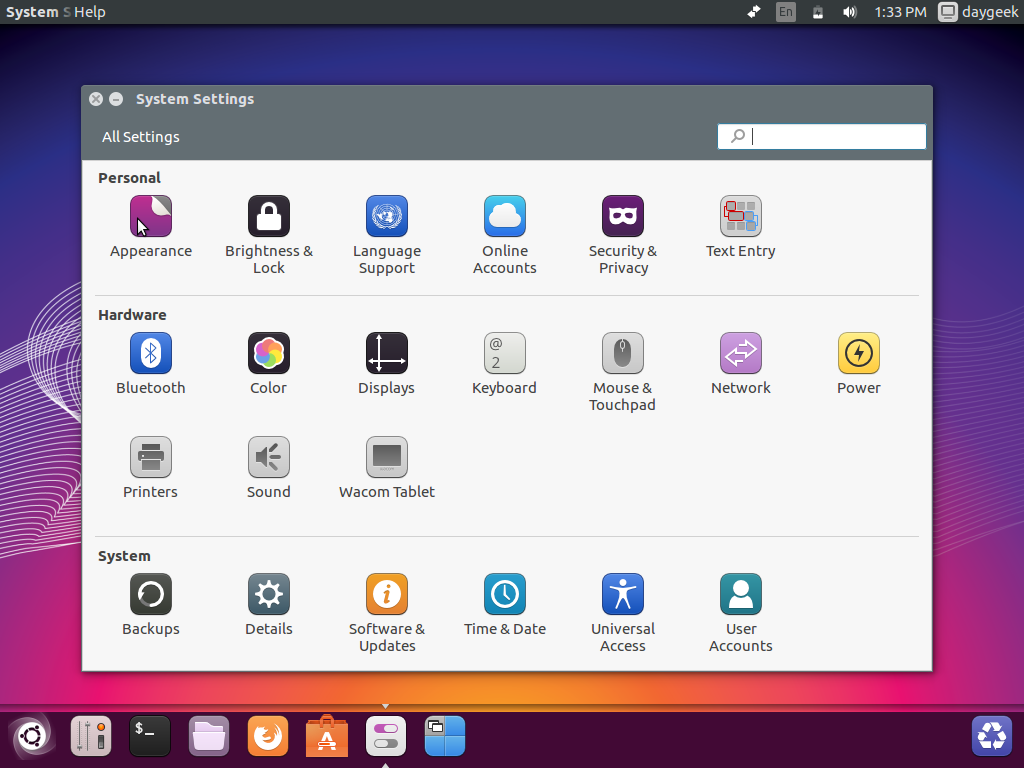1024x768 pixels.
Task: Open Brightness & Lock settings
Action: 269,216
